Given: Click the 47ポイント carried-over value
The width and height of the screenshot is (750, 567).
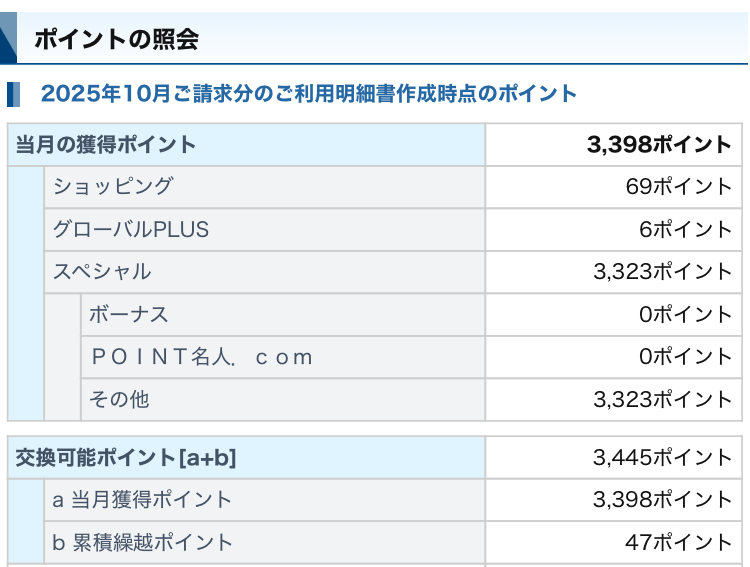Looking at the screenshot, I should pyautogui.click(x=678, y=542).
